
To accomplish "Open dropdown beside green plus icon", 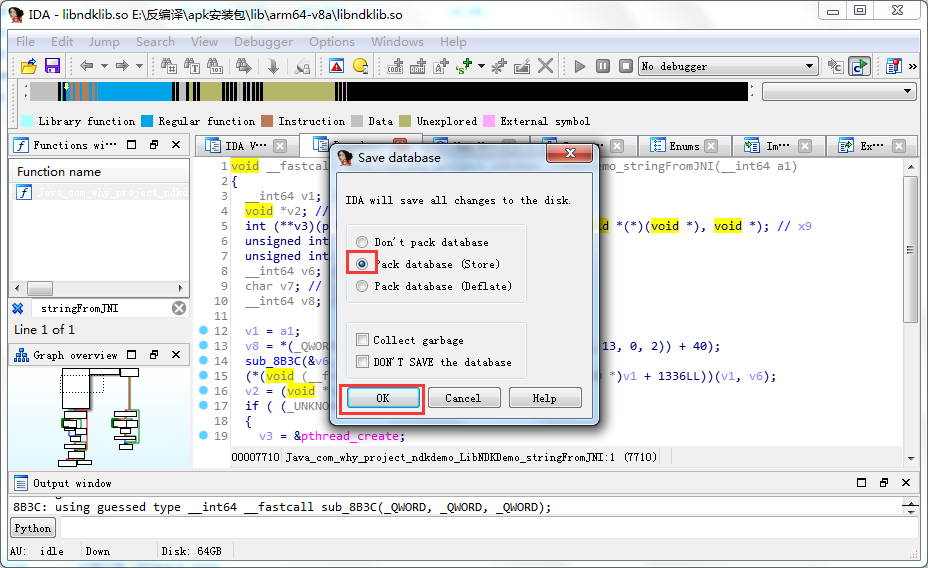I will point(481,66).
